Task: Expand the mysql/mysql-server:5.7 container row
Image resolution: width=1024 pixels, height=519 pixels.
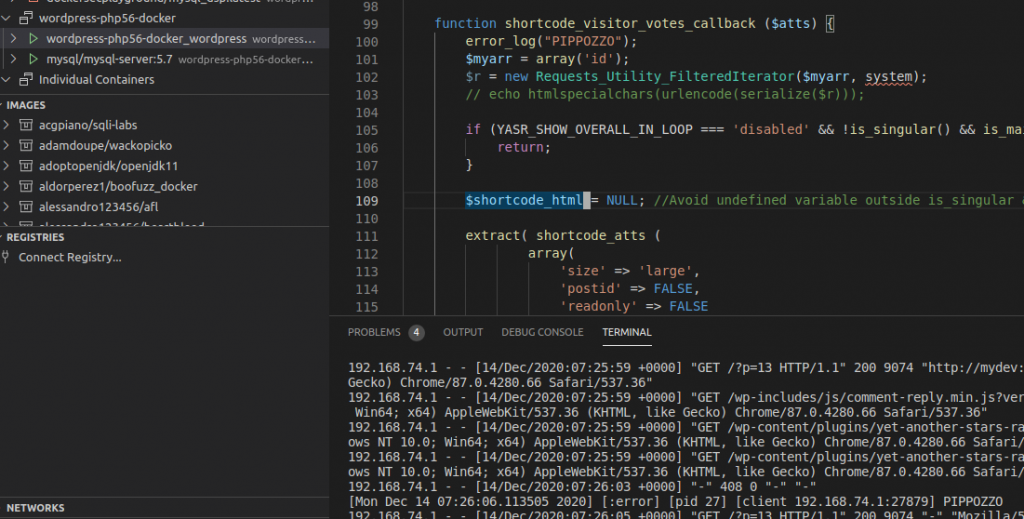Action: pos(14,59)
